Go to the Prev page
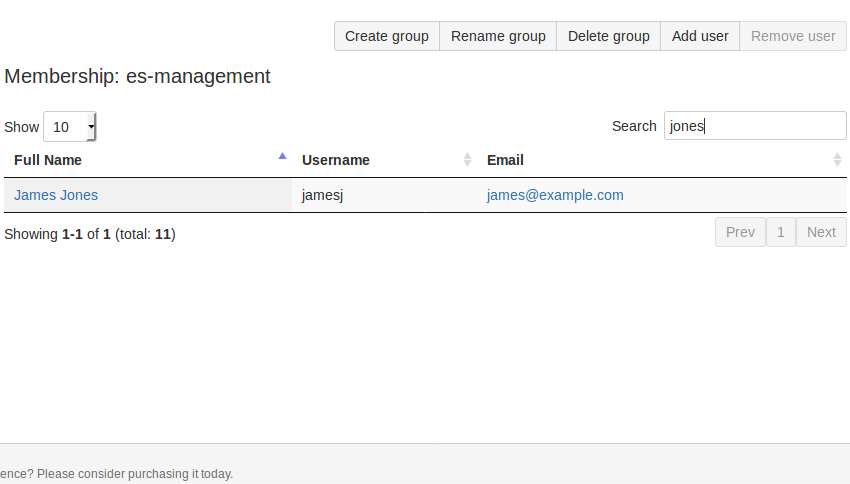The image size is (850, 484). 740,232
